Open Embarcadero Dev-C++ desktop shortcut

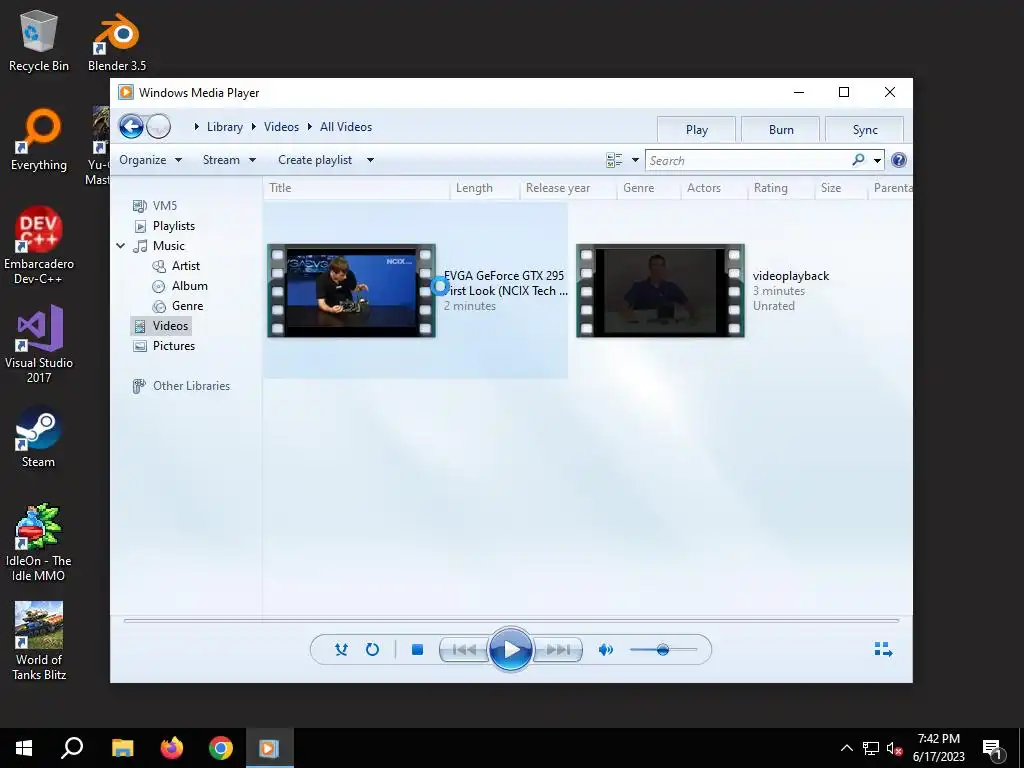click(x=39, y=246)
